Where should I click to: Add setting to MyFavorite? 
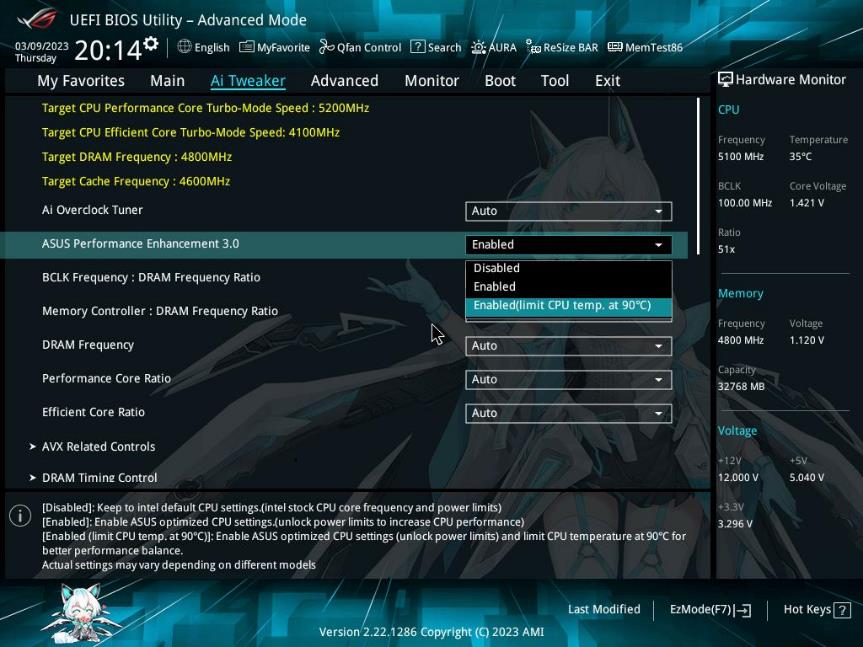tap(273, 46)
